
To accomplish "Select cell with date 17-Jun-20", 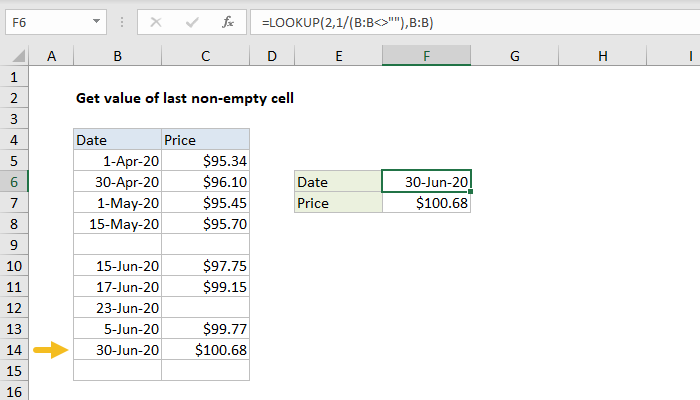I will 117,287.
